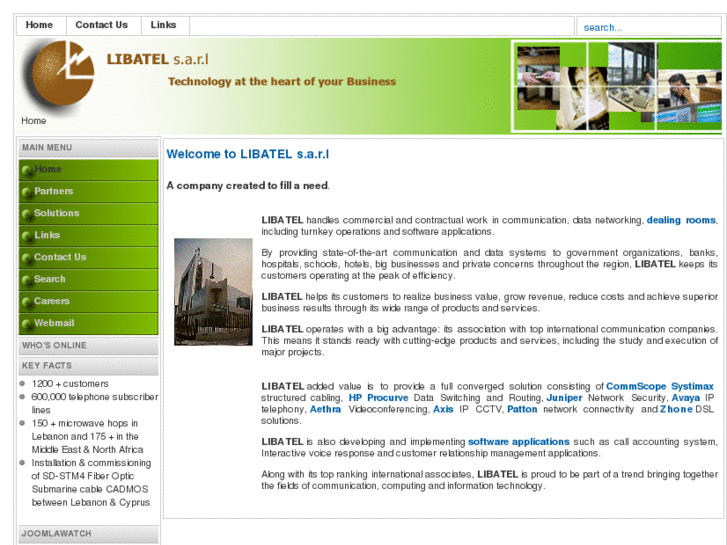
Task: Click the WHO'S ONLINE section header
Action: 88,346
